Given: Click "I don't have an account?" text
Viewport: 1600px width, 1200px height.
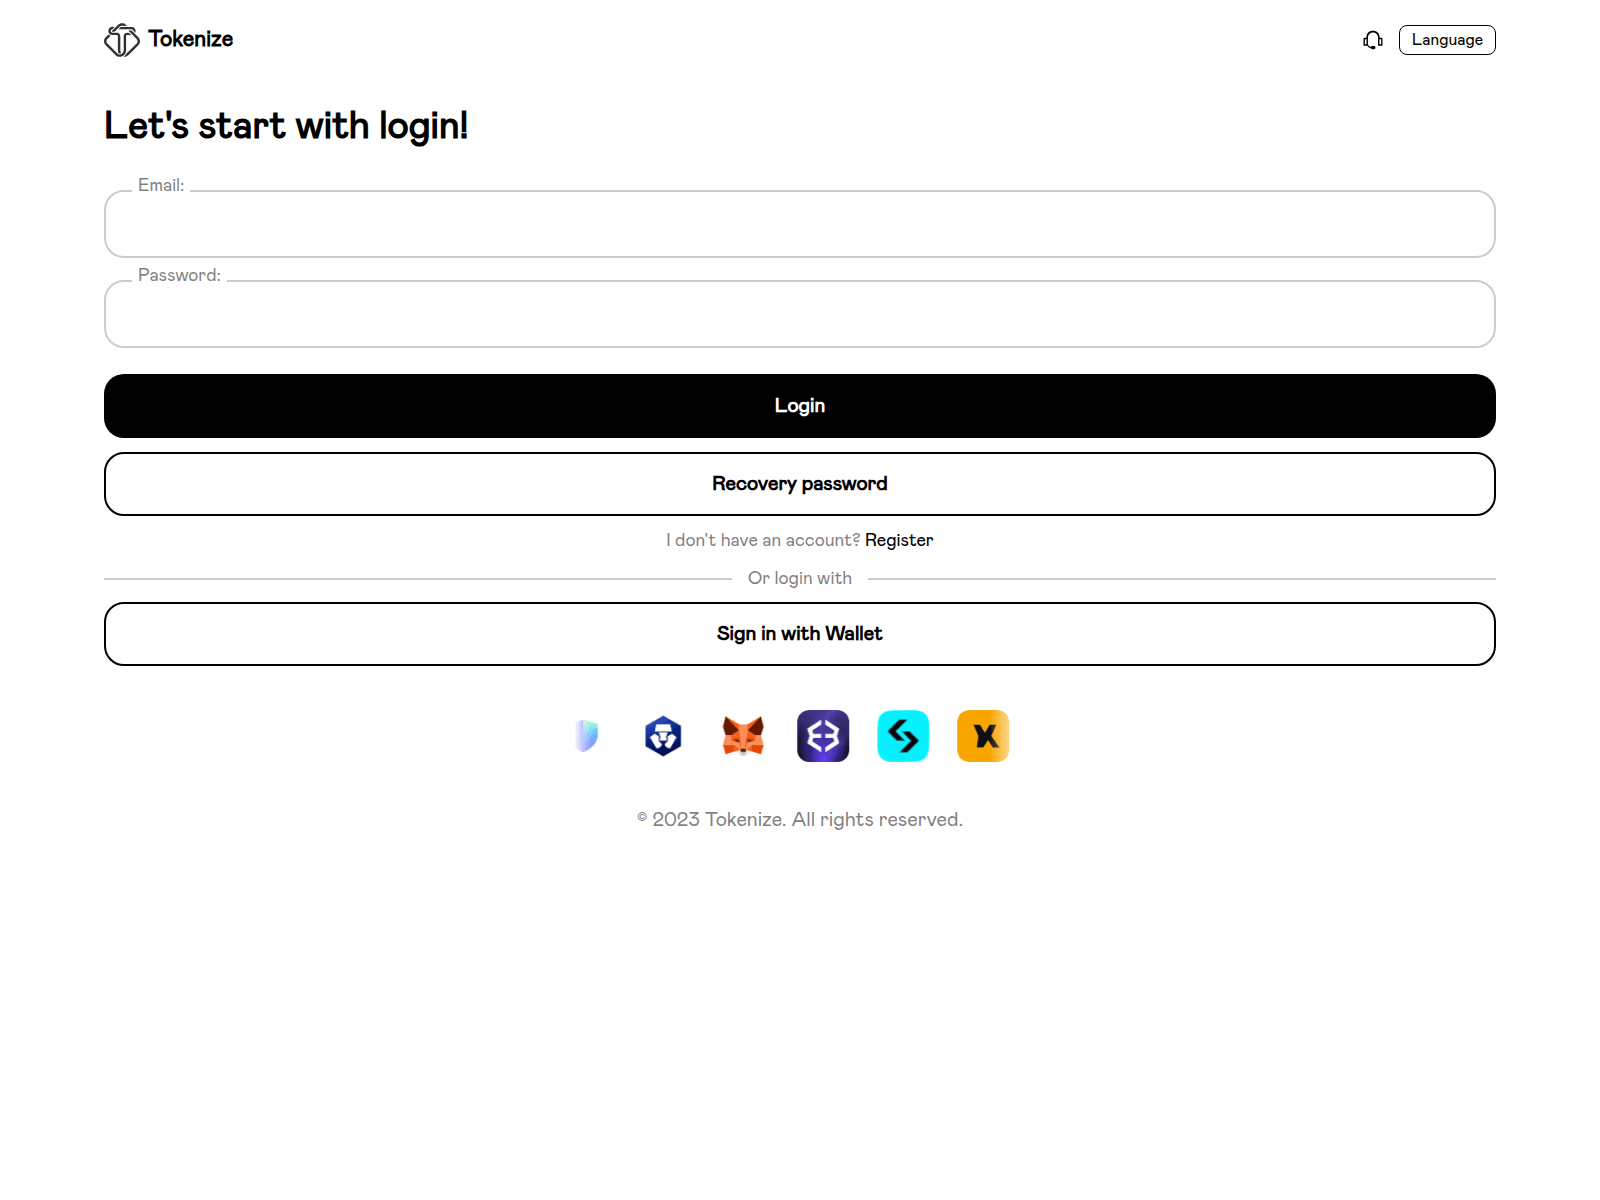Looking at the screenshot, I should [x=763, y=540].
